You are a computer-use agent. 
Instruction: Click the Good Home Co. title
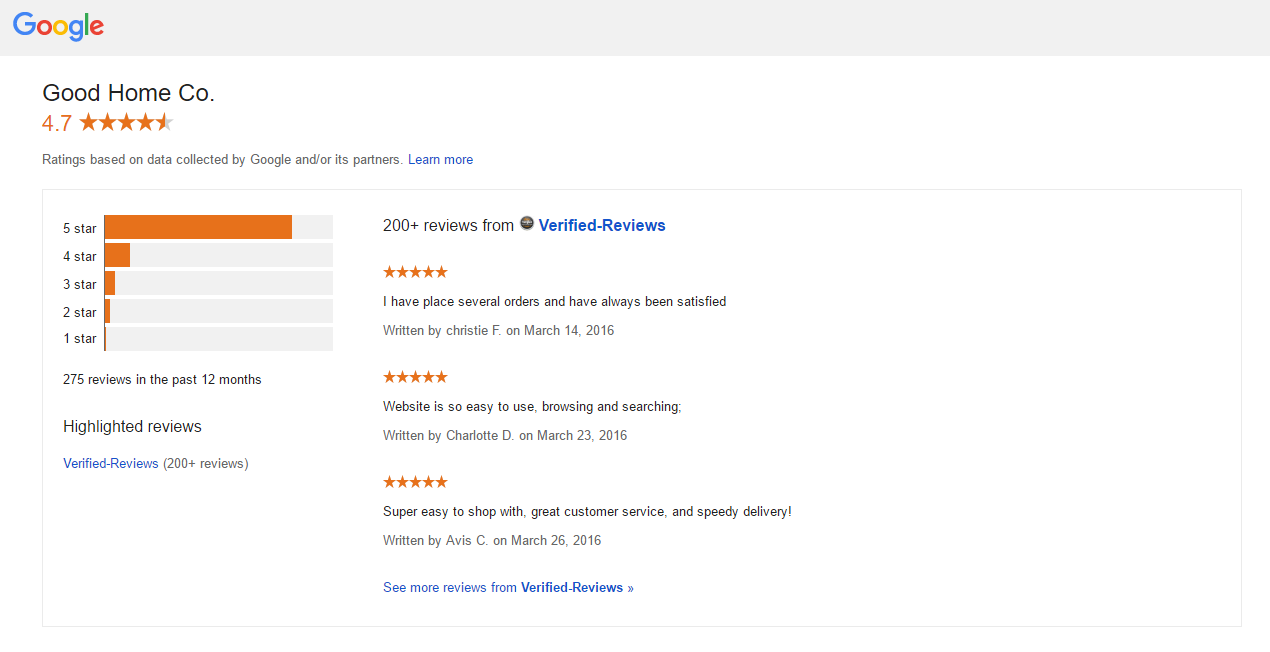coord(128,93)
